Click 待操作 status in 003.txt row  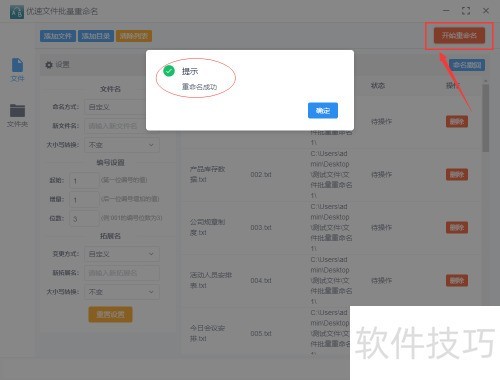click(x=381, y=228)
